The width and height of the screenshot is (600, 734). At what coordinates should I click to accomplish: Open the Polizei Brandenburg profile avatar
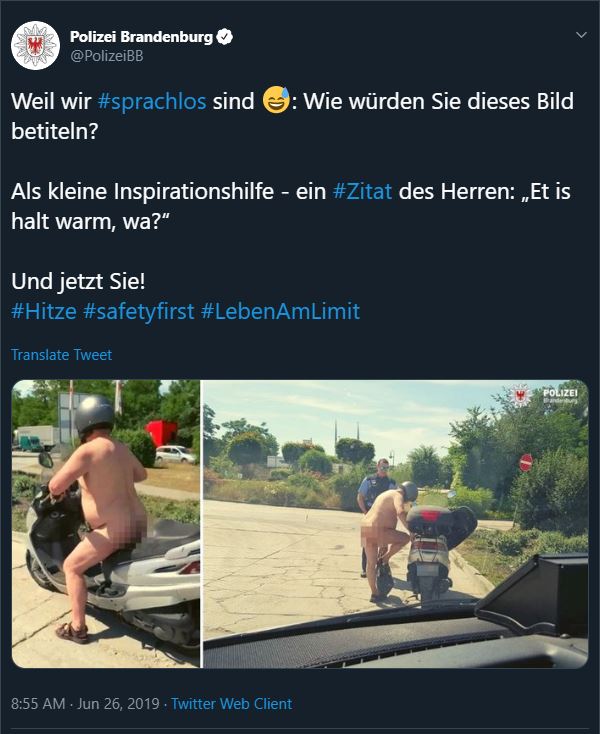[35, 45]
